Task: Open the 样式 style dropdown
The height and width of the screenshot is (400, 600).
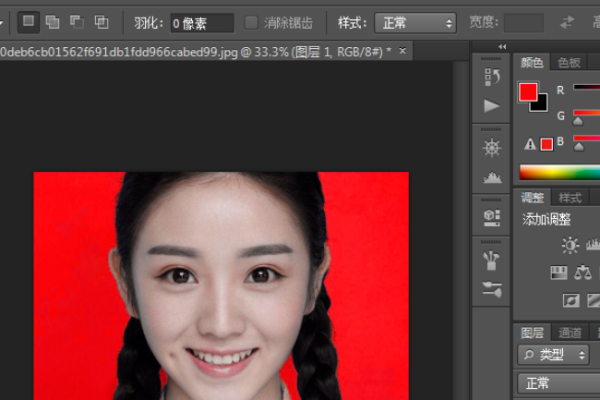Action: pos(415,22)
